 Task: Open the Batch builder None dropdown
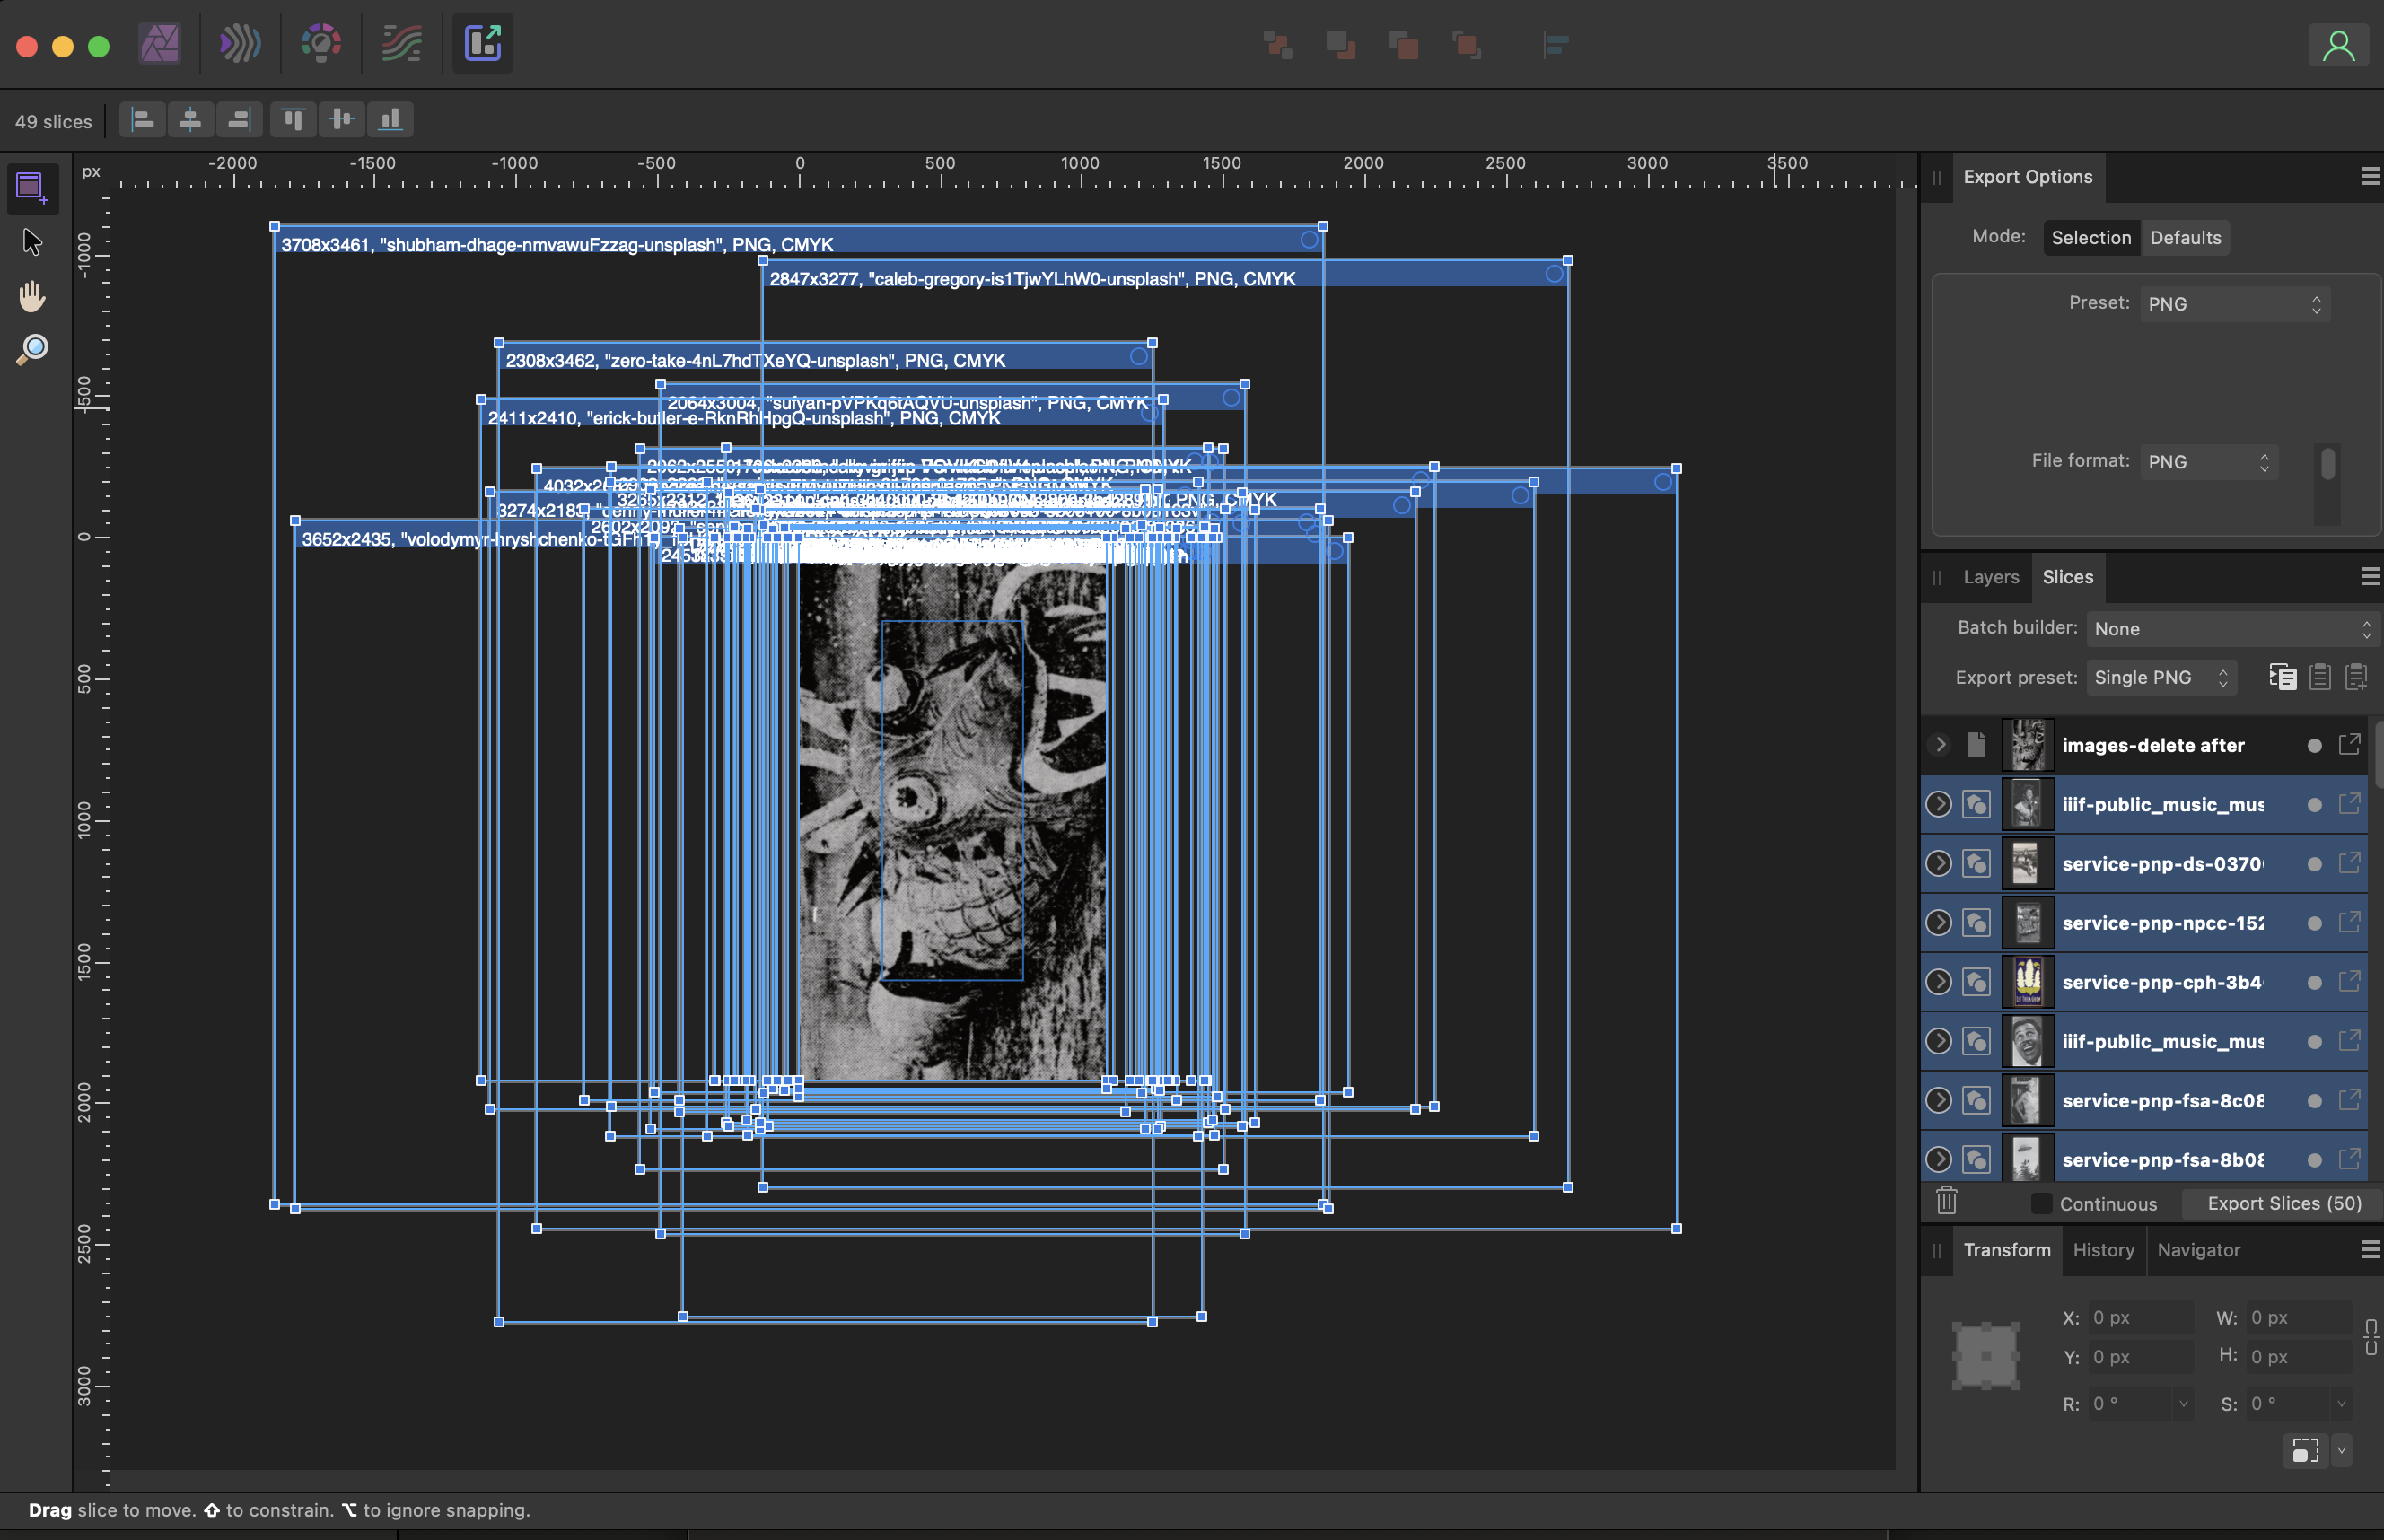tap(2232, 628)
